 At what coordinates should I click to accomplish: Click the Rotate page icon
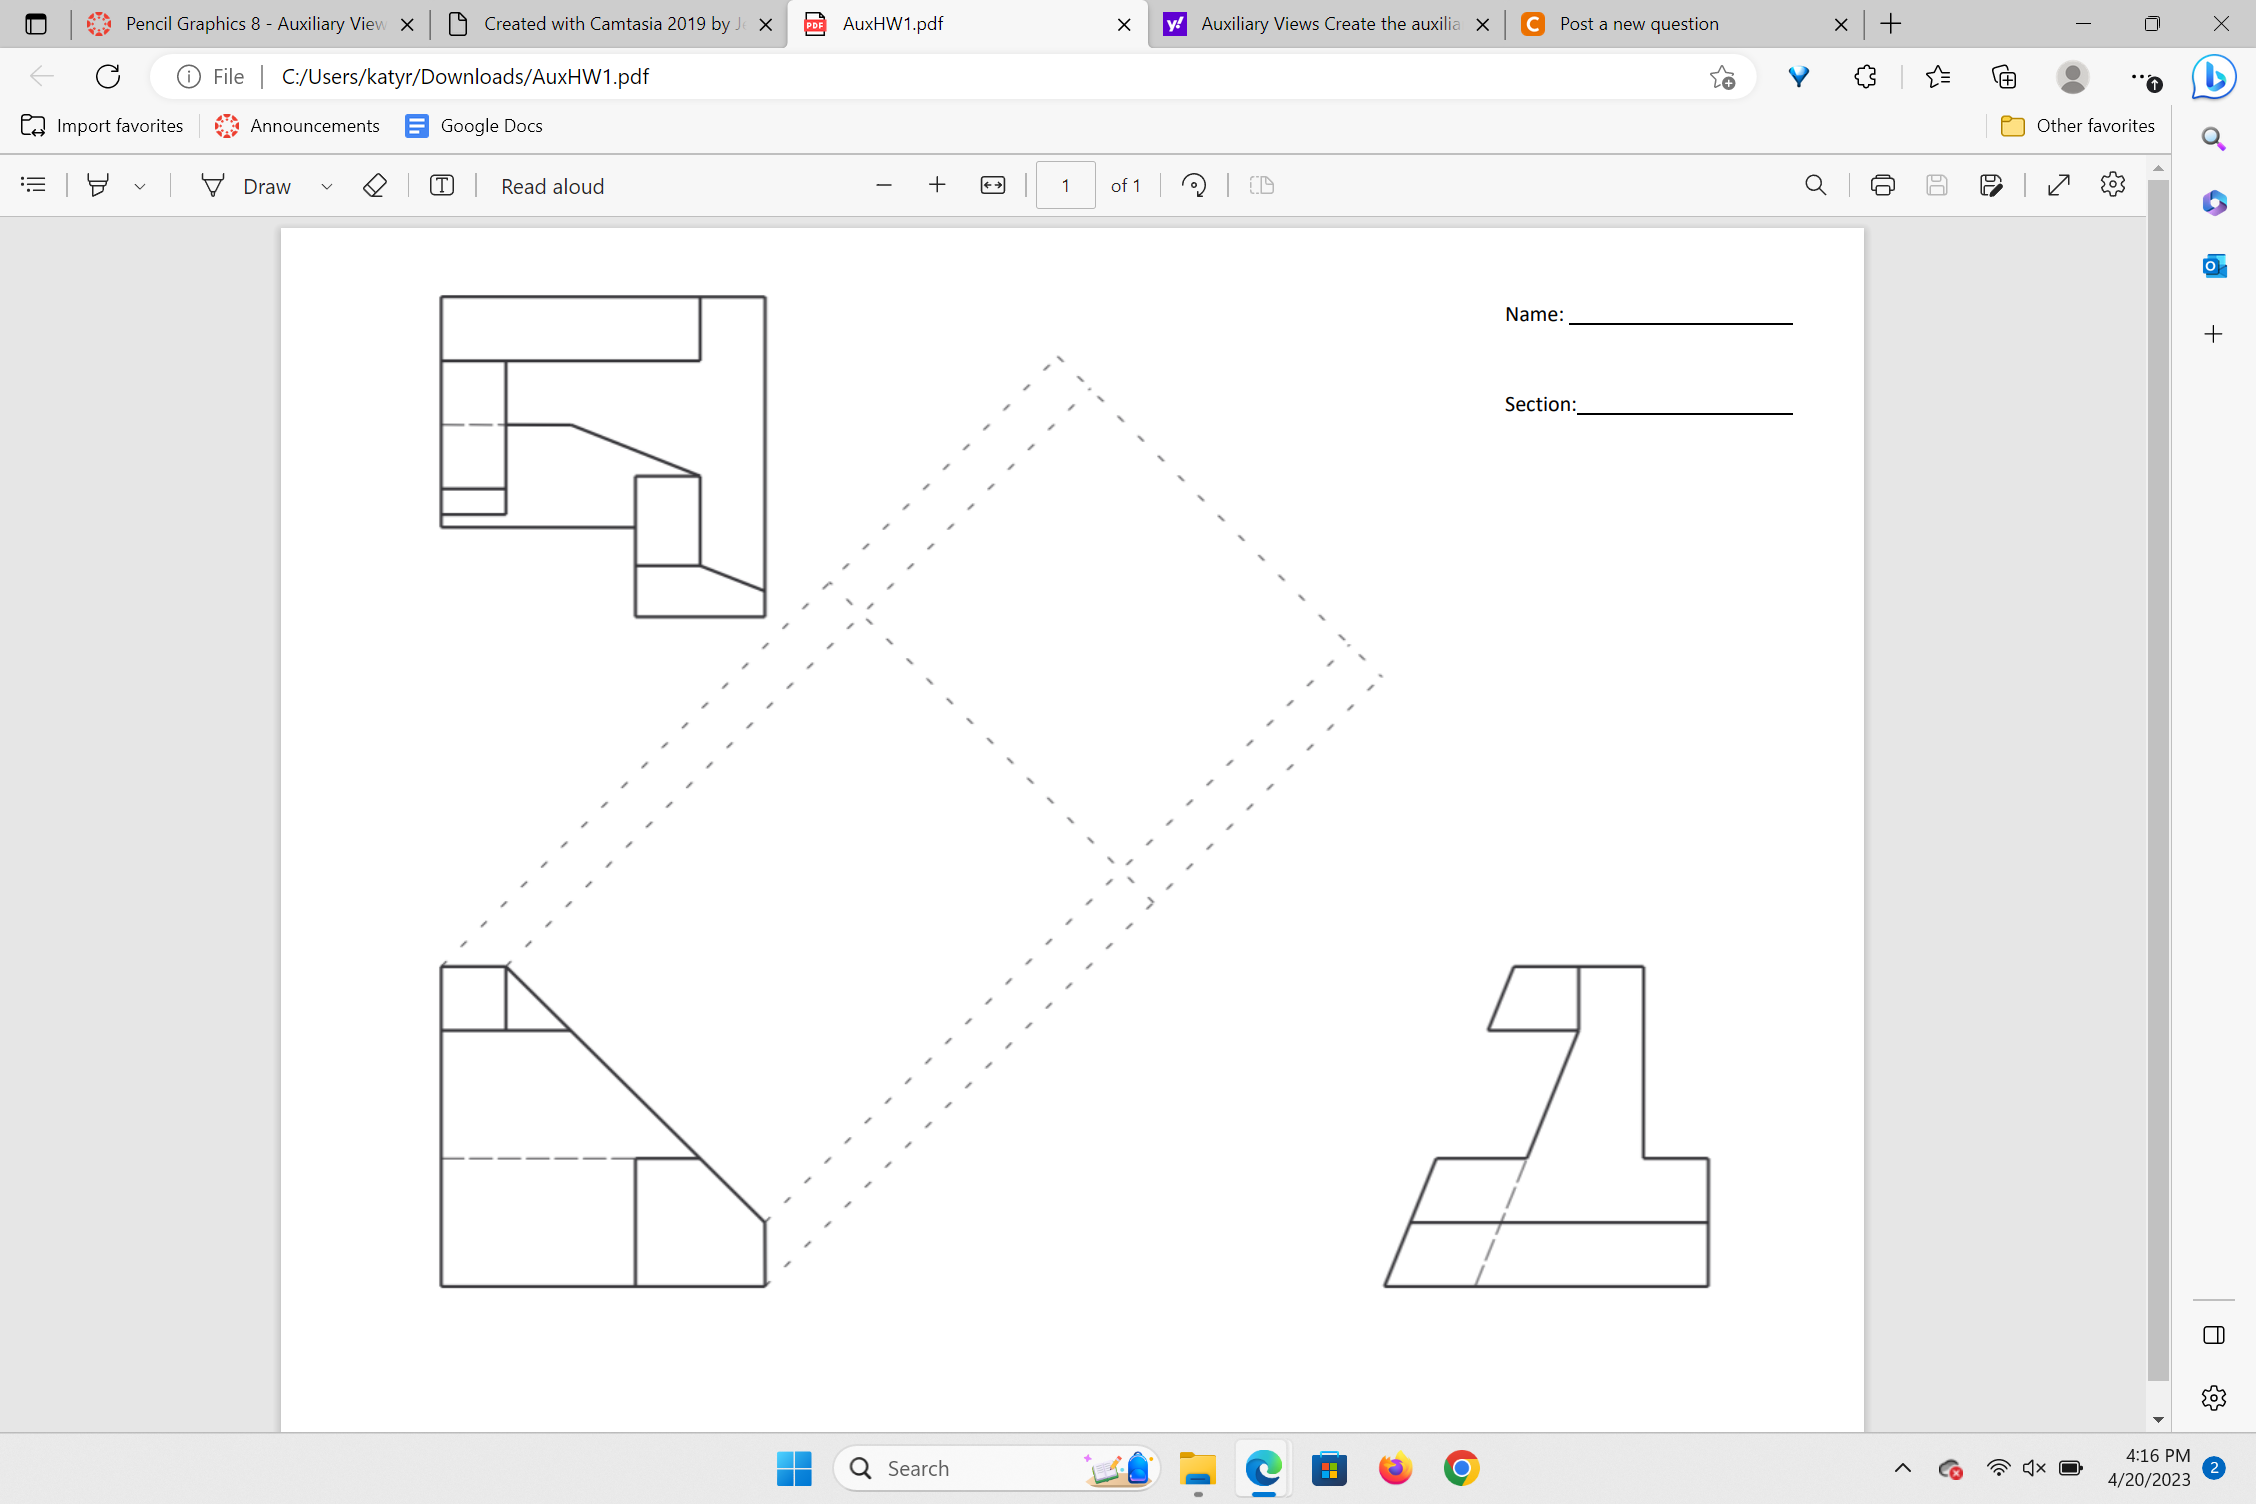[x=1194, y=186]
